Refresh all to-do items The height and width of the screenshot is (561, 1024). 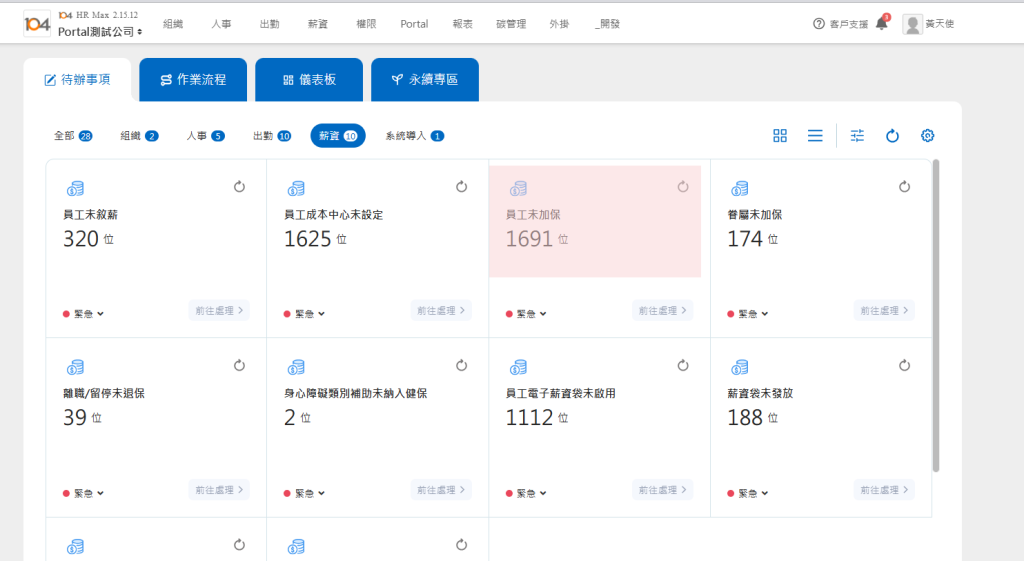892,136
